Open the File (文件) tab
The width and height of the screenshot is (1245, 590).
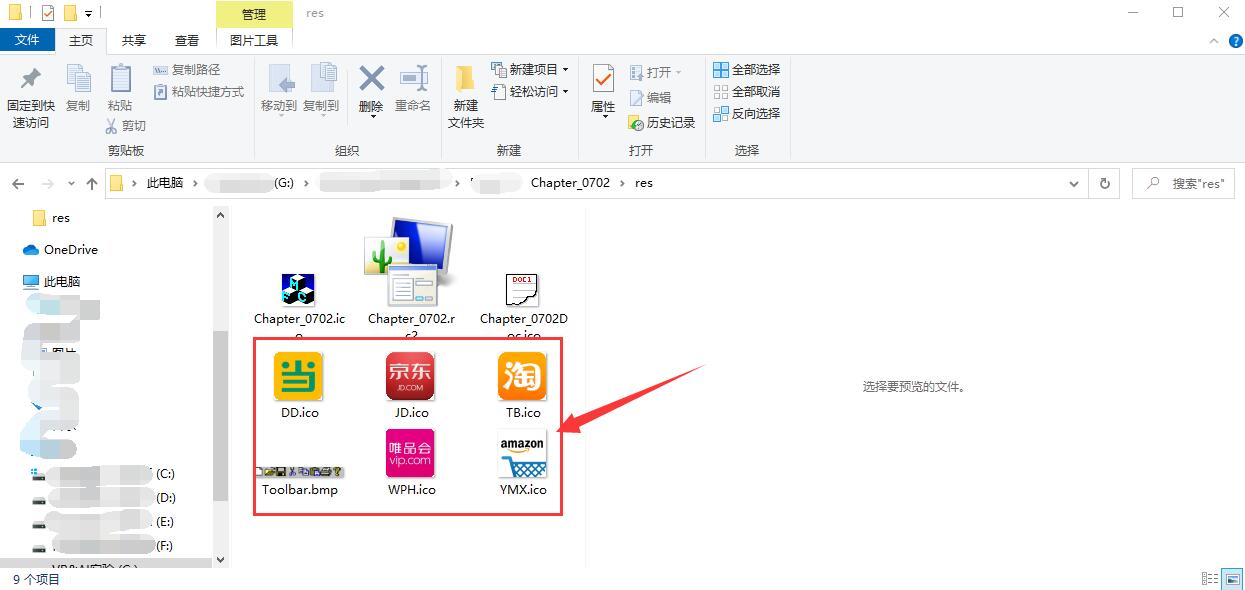click(28, 40)
